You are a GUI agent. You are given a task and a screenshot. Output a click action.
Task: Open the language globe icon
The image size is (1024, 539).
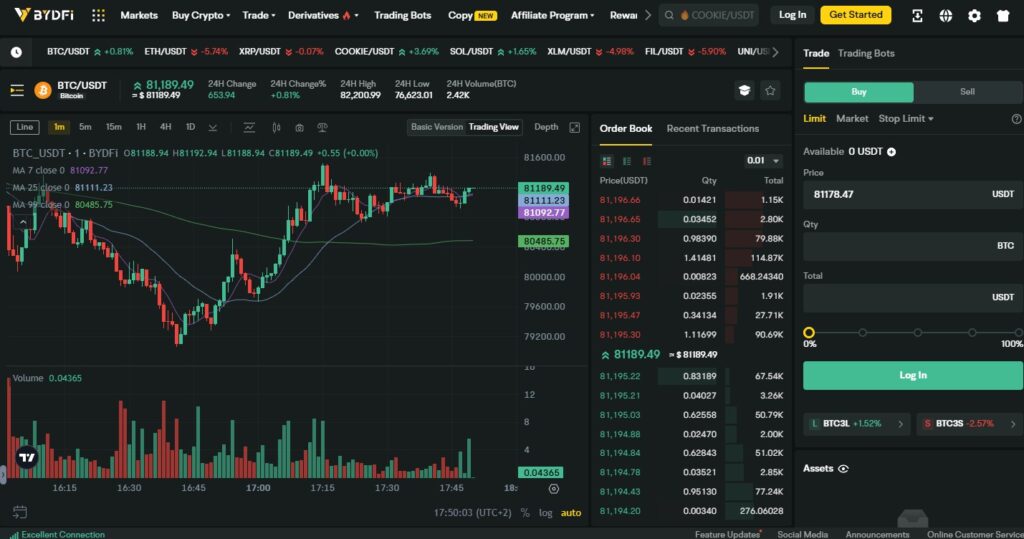click(946, 15)
